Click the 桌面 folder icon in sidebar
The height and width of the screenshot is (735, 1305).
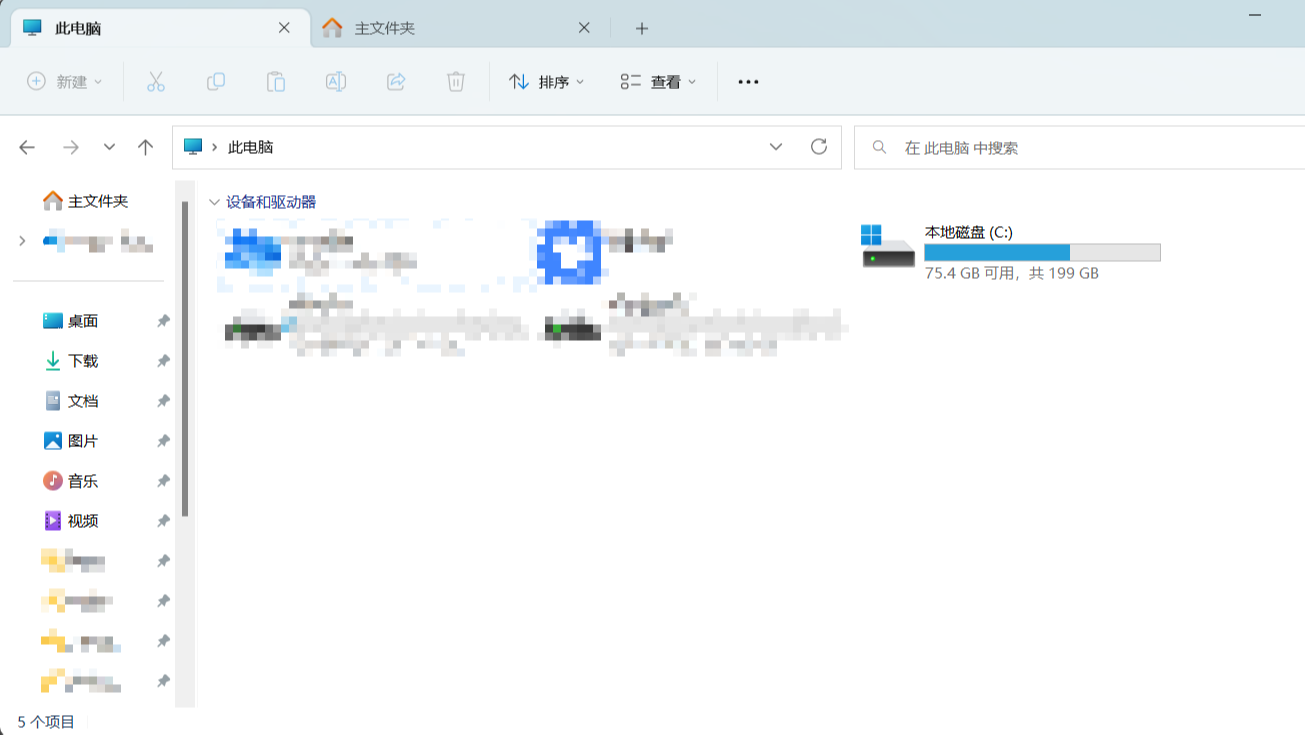tap(53, 321)
